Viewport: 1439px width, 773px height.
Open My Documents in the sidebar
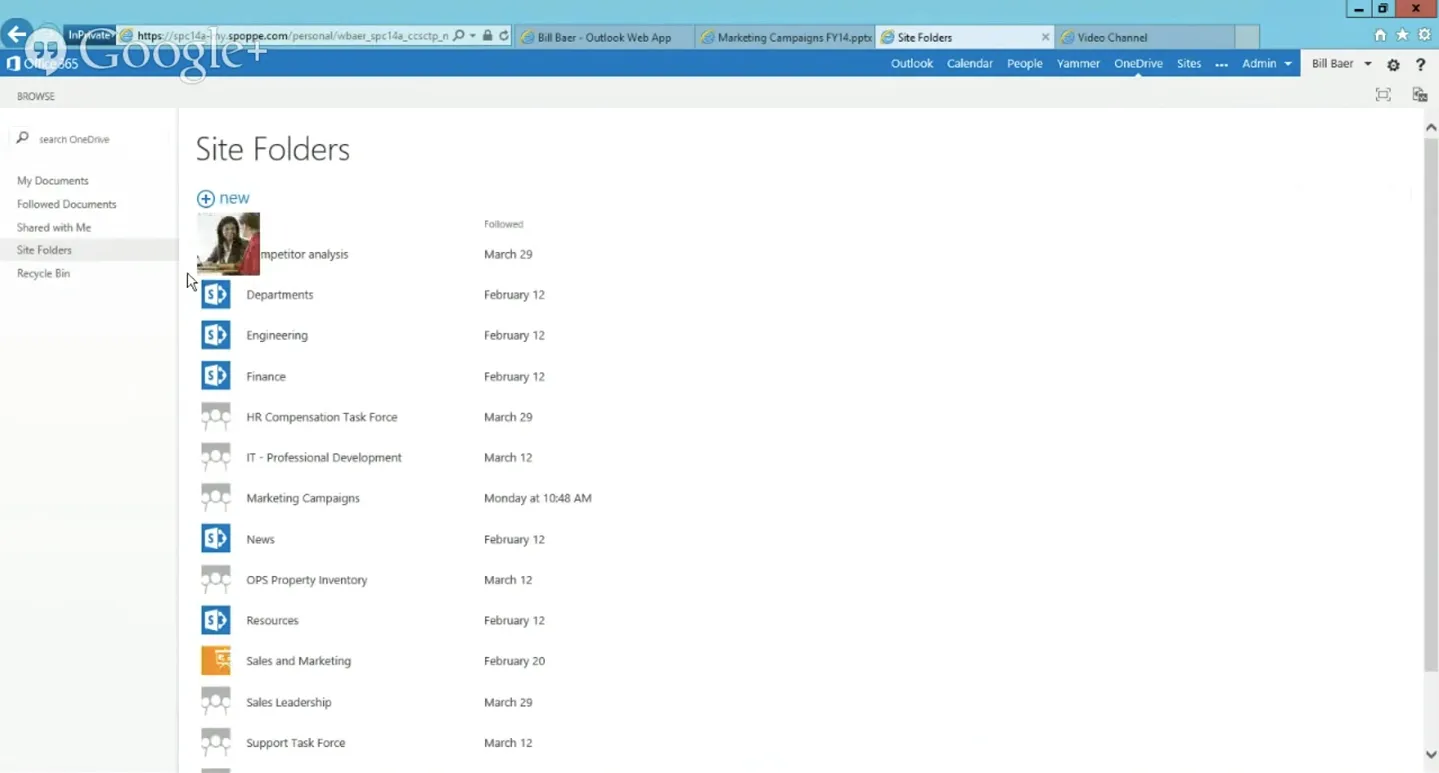53,181
